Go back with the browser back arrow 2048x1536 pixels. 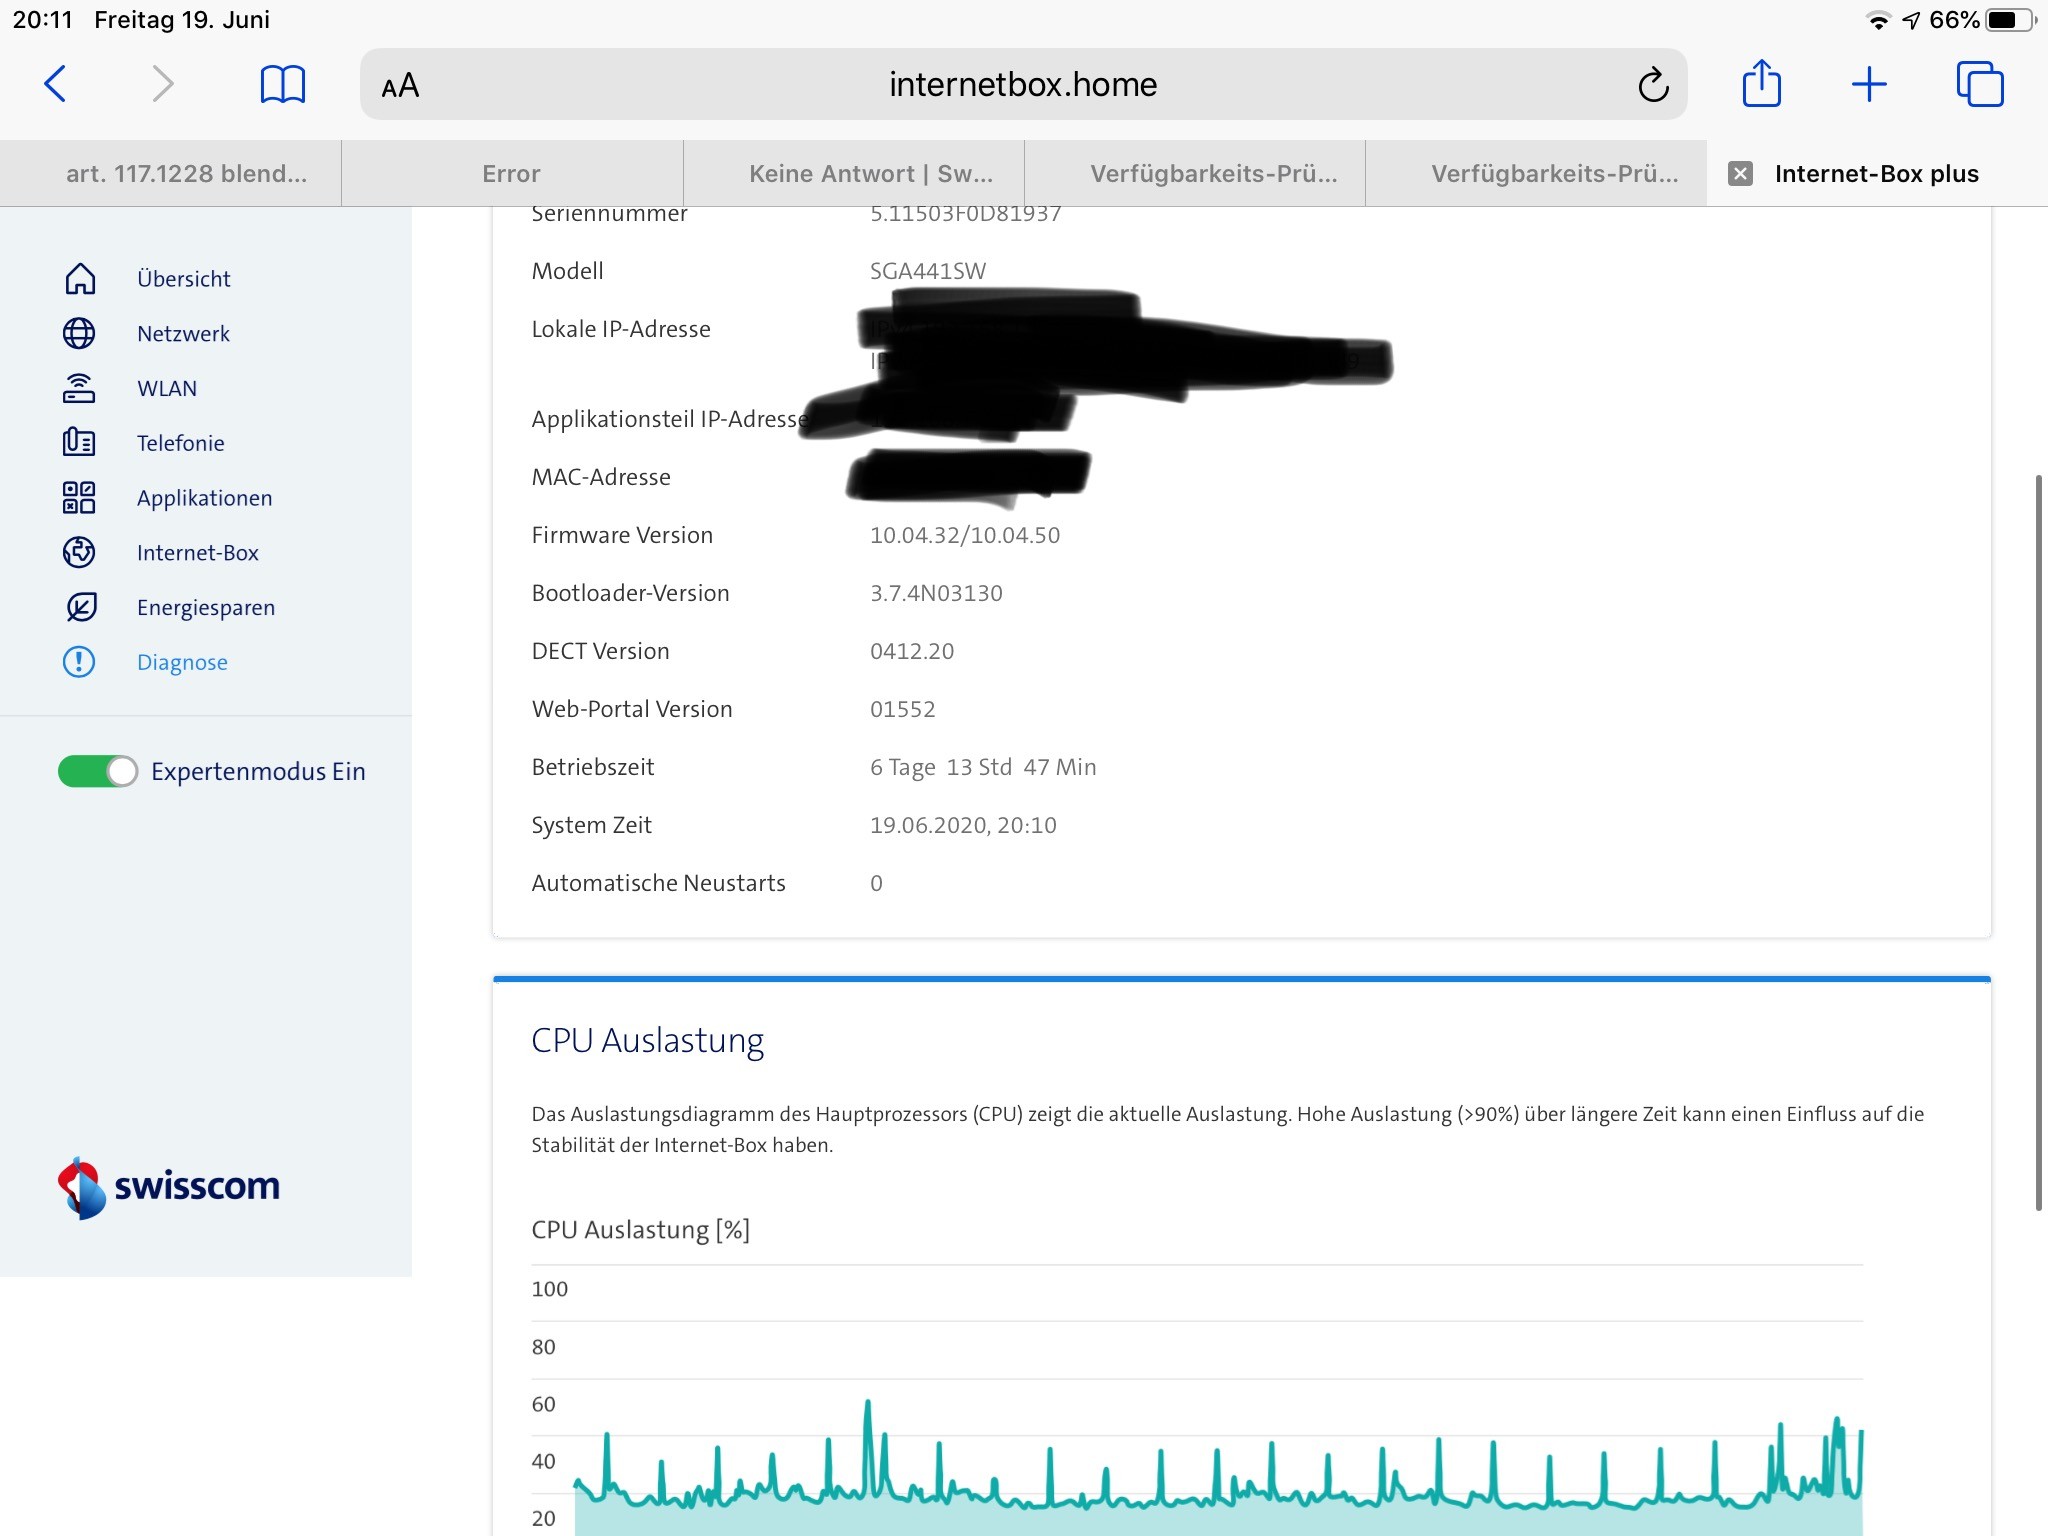pos(56,84)
